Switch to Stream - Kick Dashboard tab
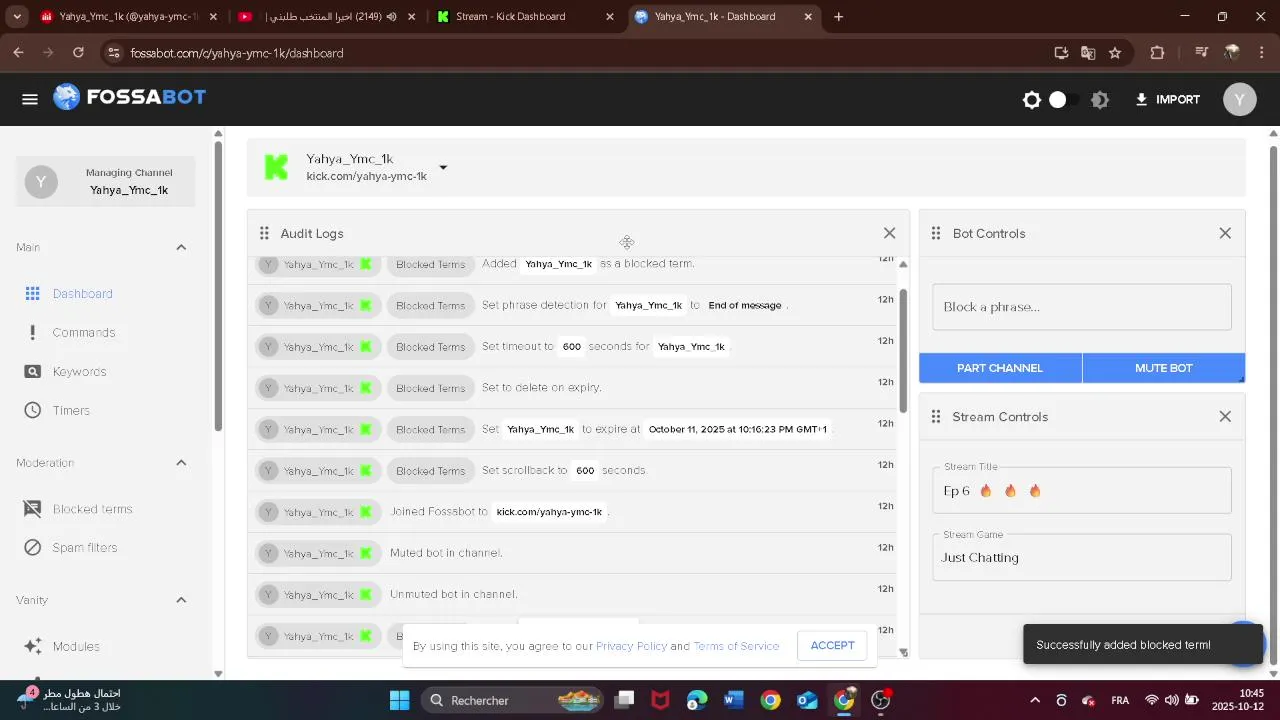The height and width of the screenshot is (720, 1280). 525,17
